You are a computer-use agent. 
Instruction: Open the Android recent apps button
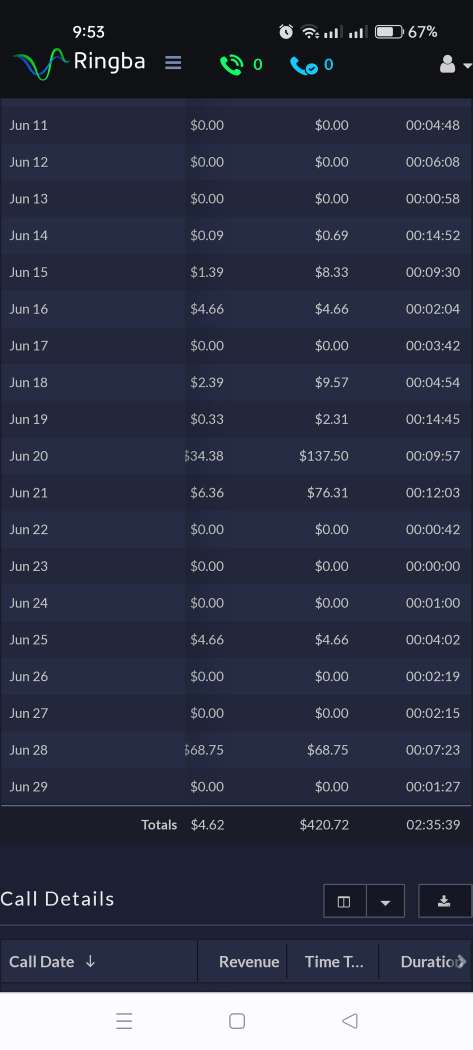pos(124,1021)
